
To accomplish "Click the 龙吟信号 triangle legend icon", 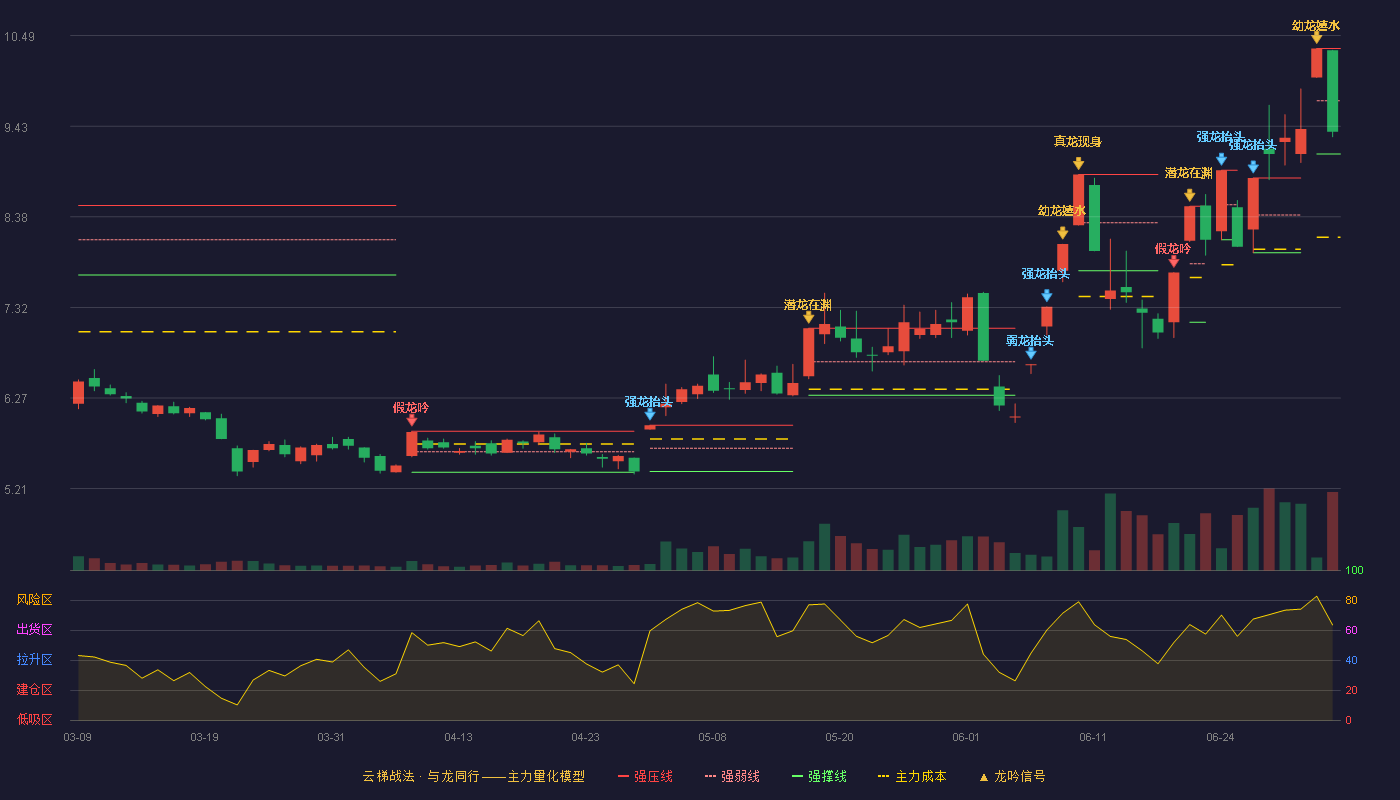I will pyautogui.click(x=983, y=776).
